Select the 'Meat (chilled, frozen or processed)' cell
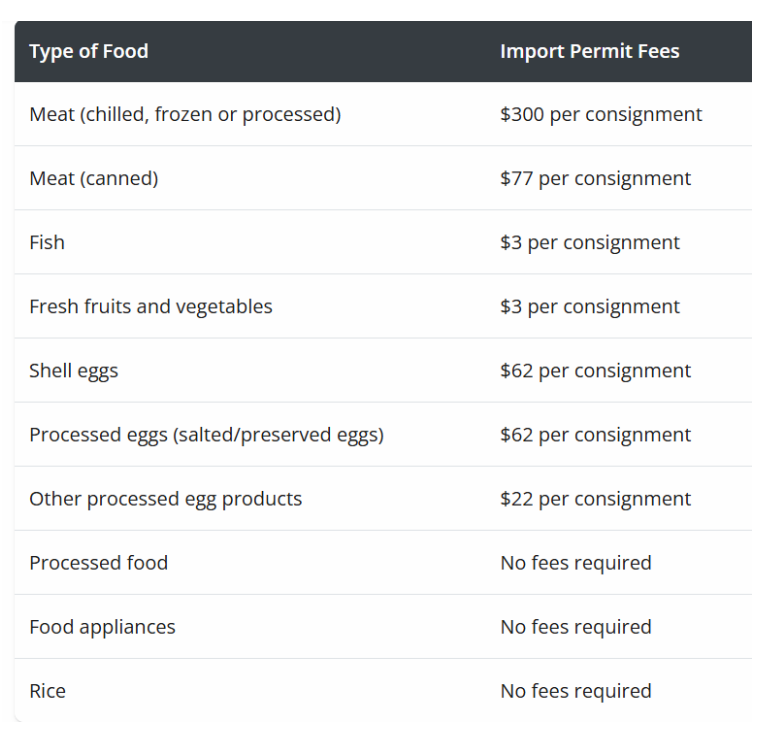771x737 pixels. coord(185,115)
